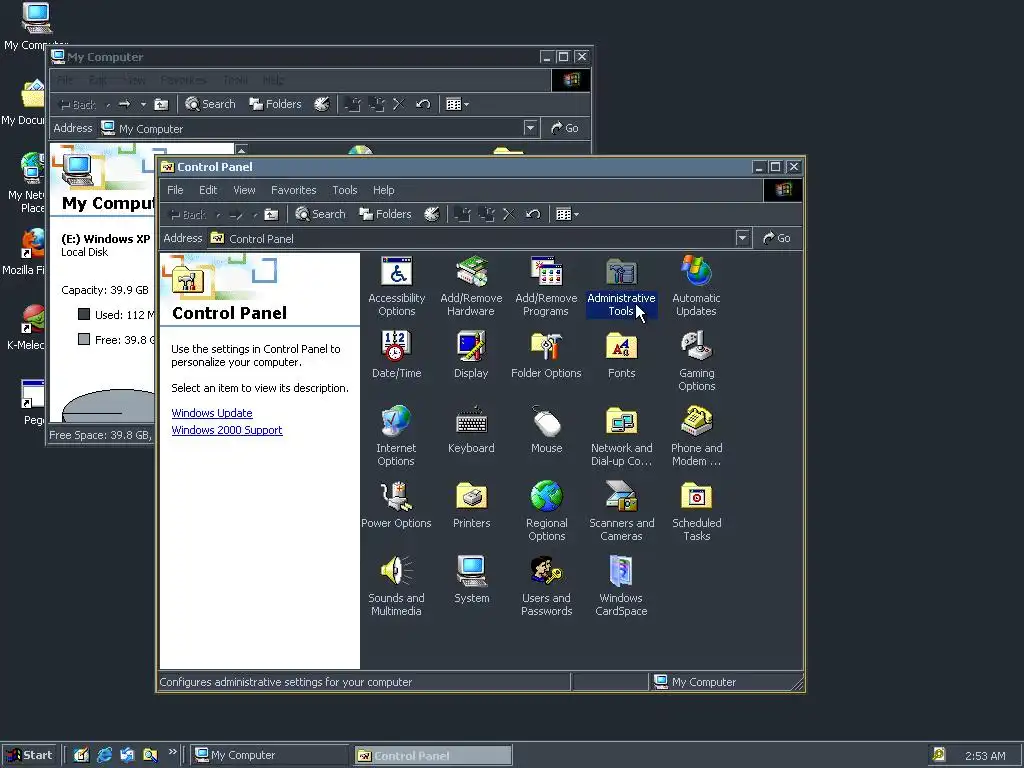Screen dimensions: 1024x768
Task: Follow the Windows 2000 Support link
Action: point(227,430)
